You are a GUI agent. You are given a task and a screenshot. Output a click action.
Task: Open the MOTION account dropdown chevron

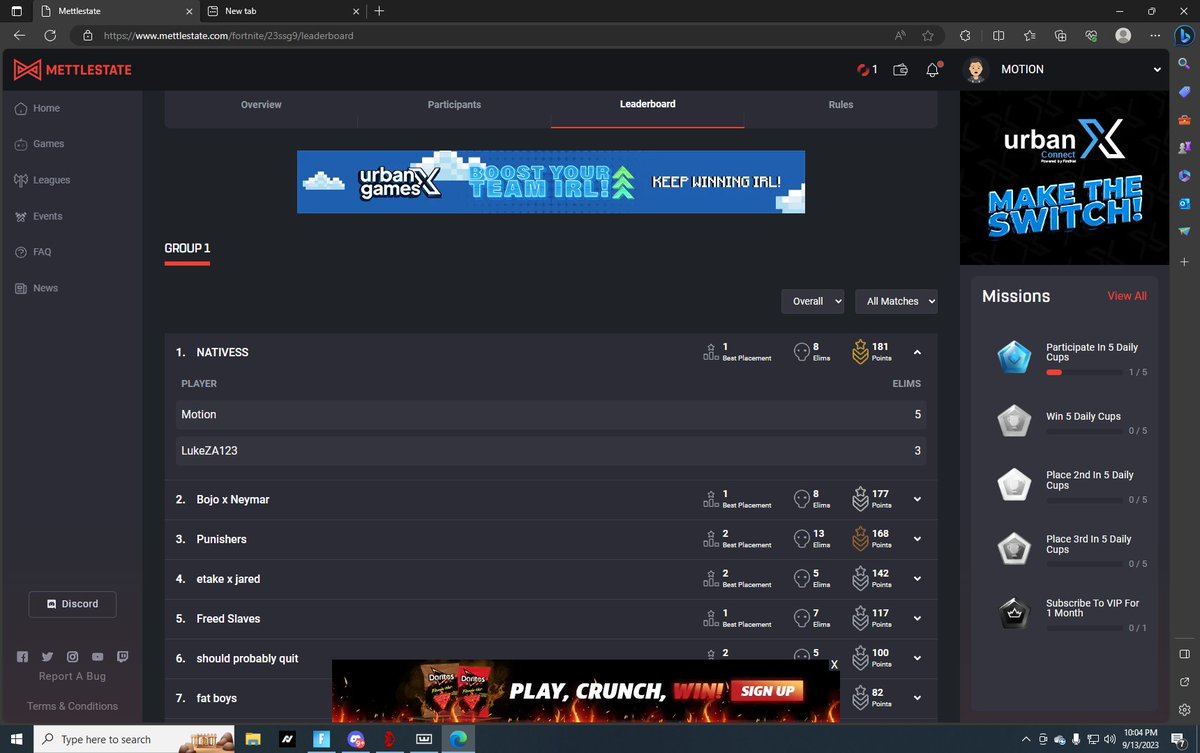pos(1157,70)
